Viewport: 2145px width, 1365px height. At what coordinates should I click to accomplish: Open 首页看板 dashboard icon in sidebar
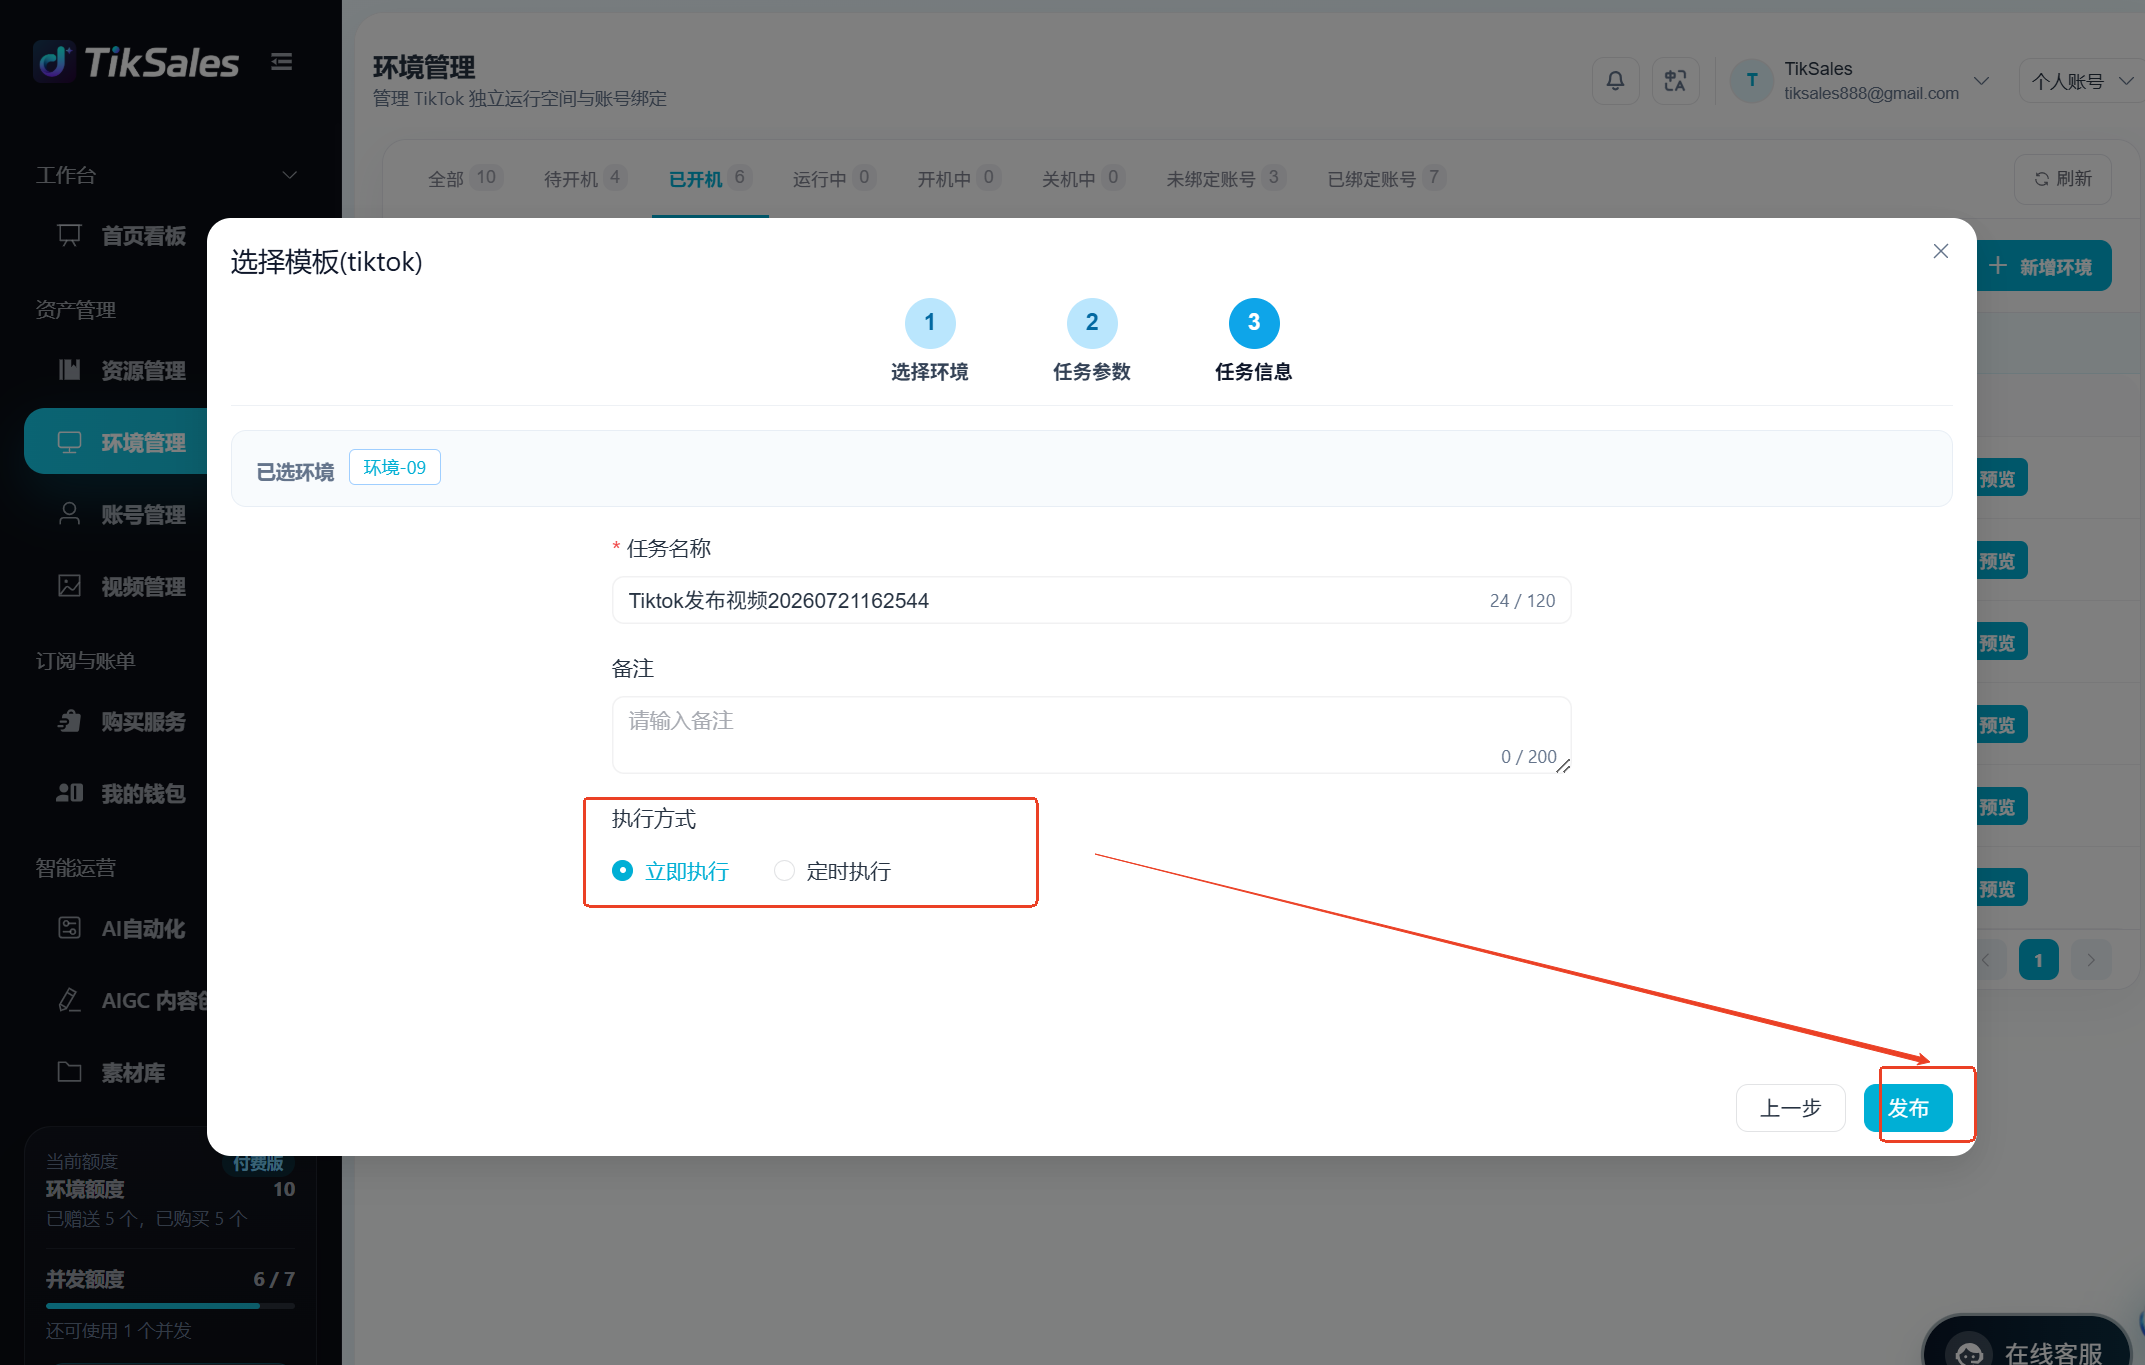coord(69,236)
